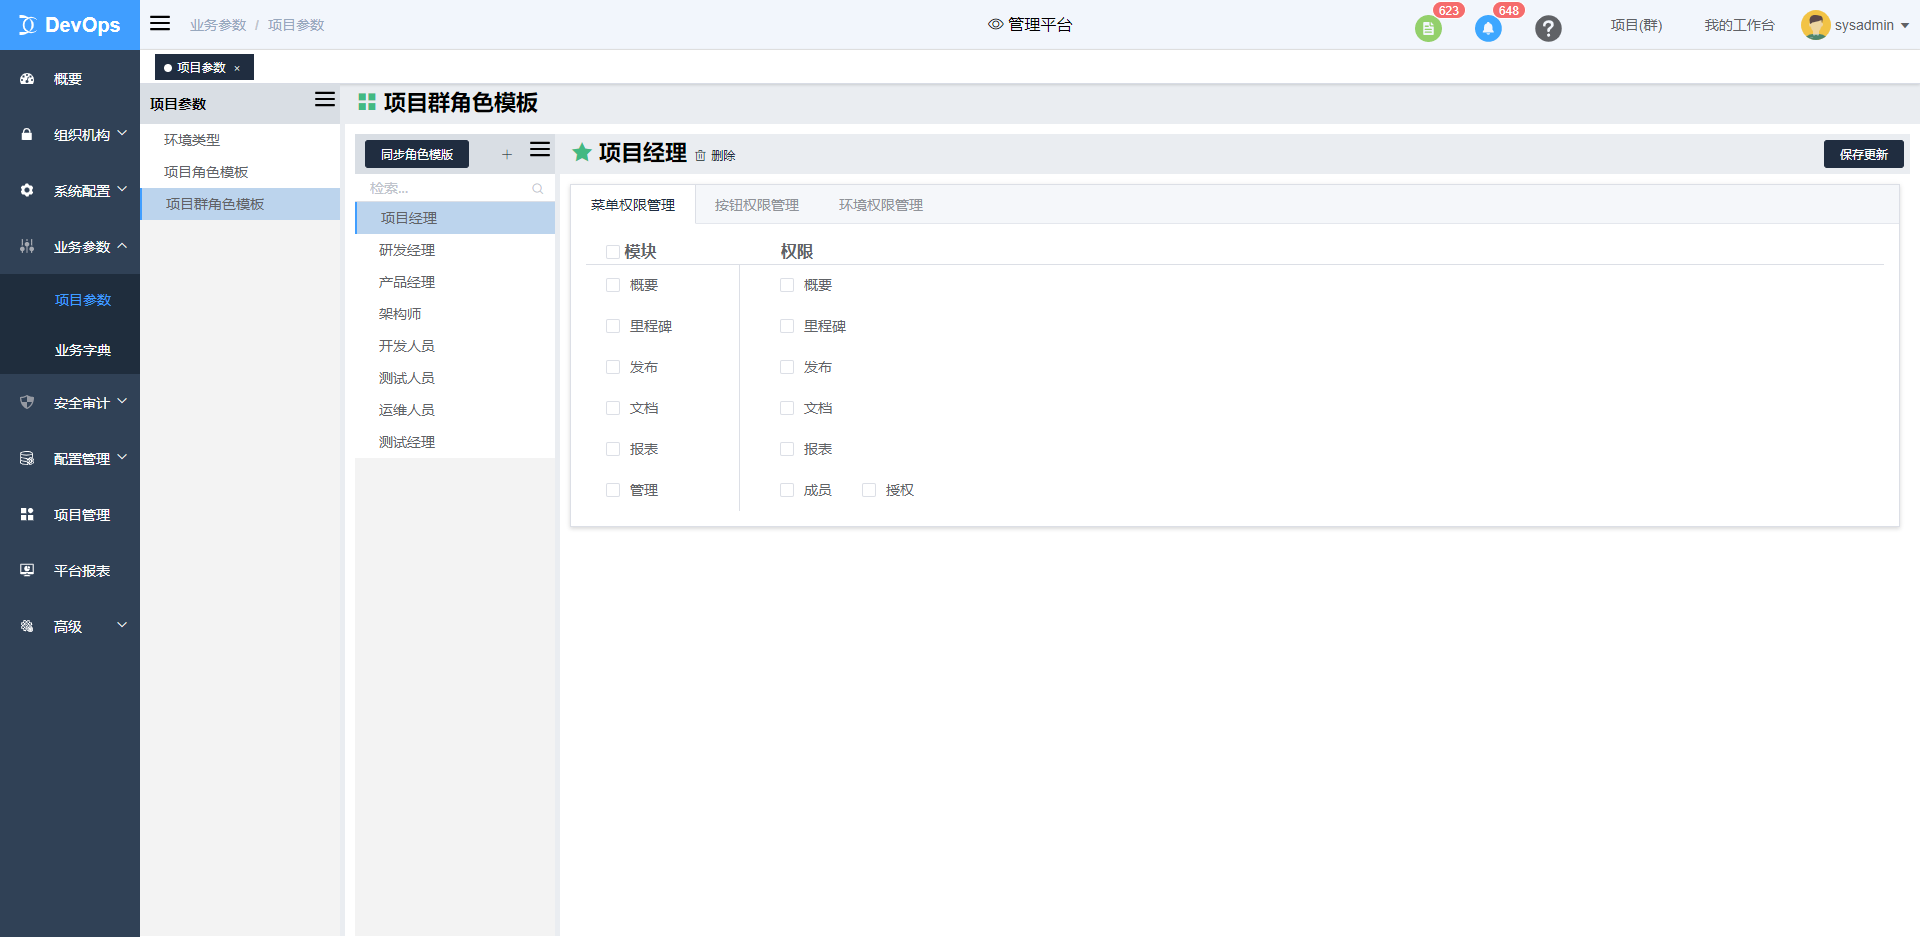Viewport: 1920px width, 937px height.
Task: Select the 研发经理 role in the list
Action: coord(455,250)
